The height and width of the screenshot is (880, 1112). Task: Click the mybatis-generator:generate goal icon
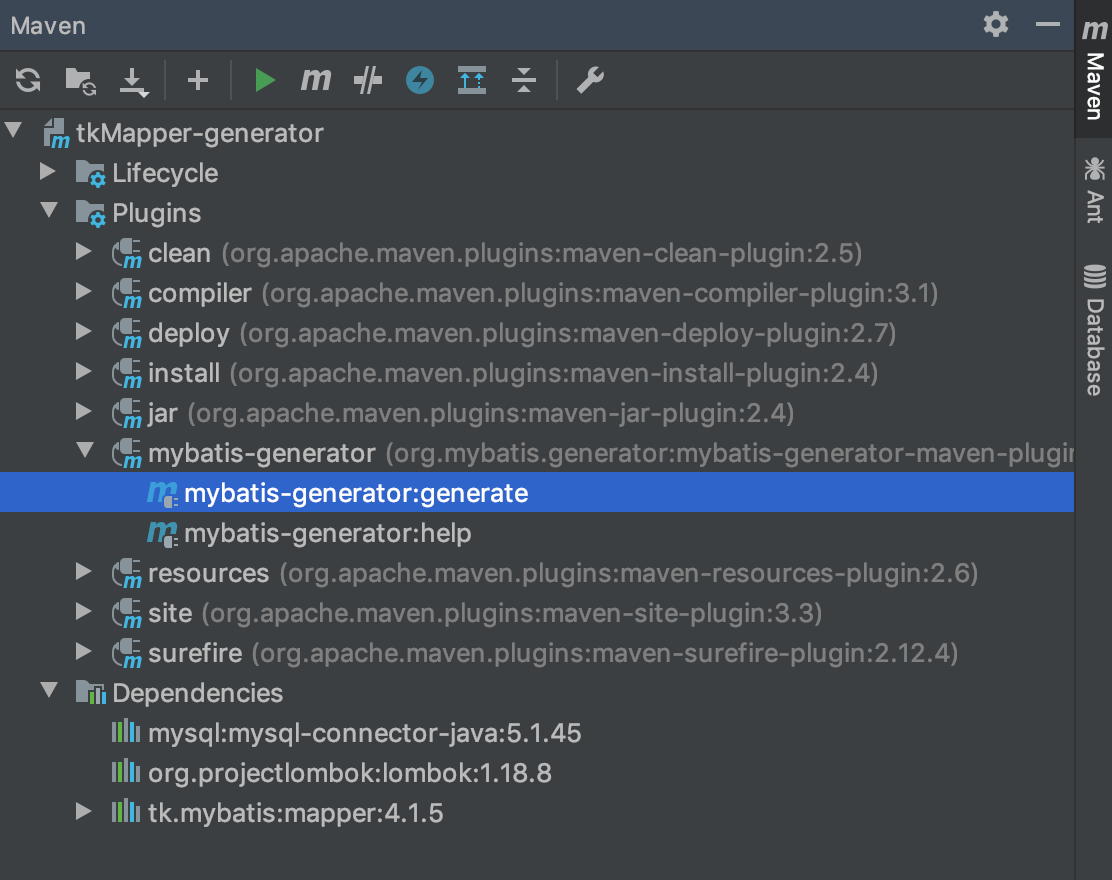162,494
